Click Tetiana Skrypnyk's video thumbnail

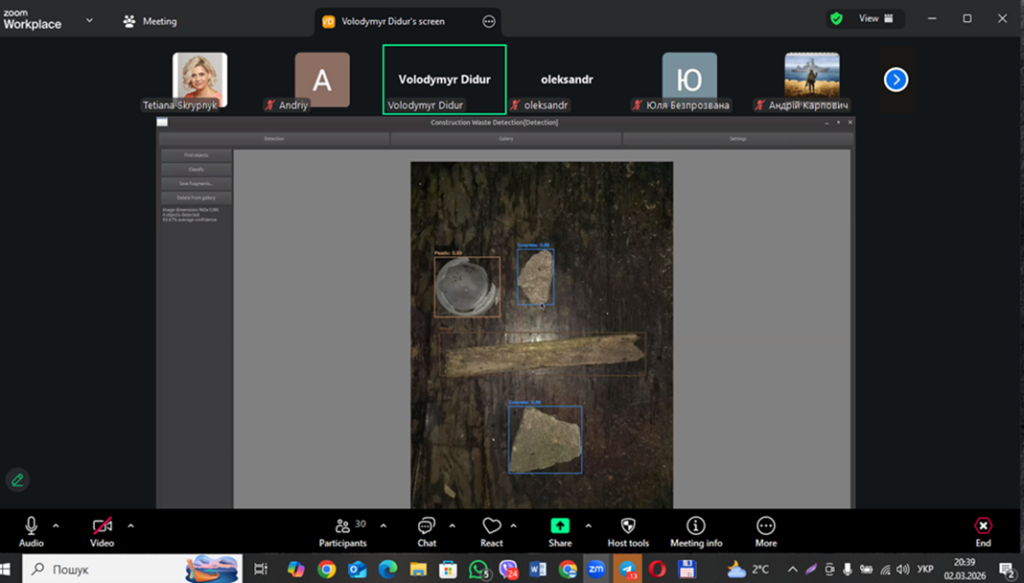[200, 78]
